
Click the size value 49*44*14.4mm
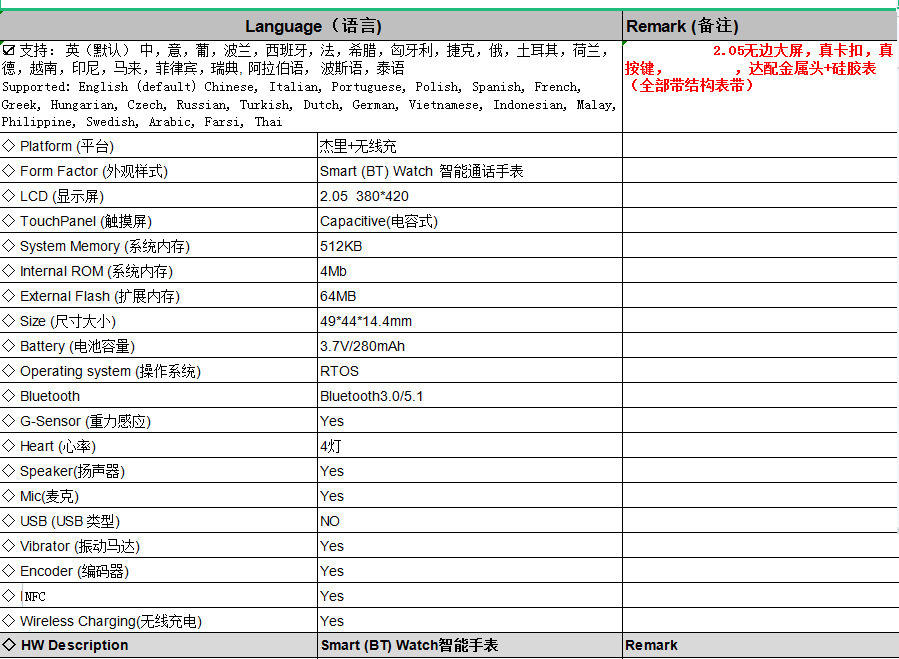[366, 321]
